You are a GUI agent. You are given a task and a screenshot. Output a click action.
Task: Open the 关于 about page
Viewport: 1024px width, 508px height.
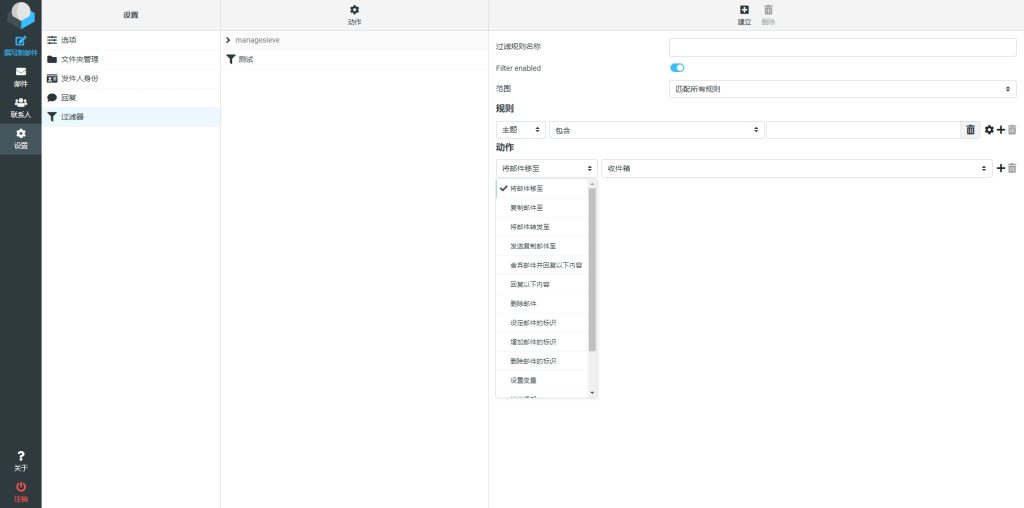(21, 461)
